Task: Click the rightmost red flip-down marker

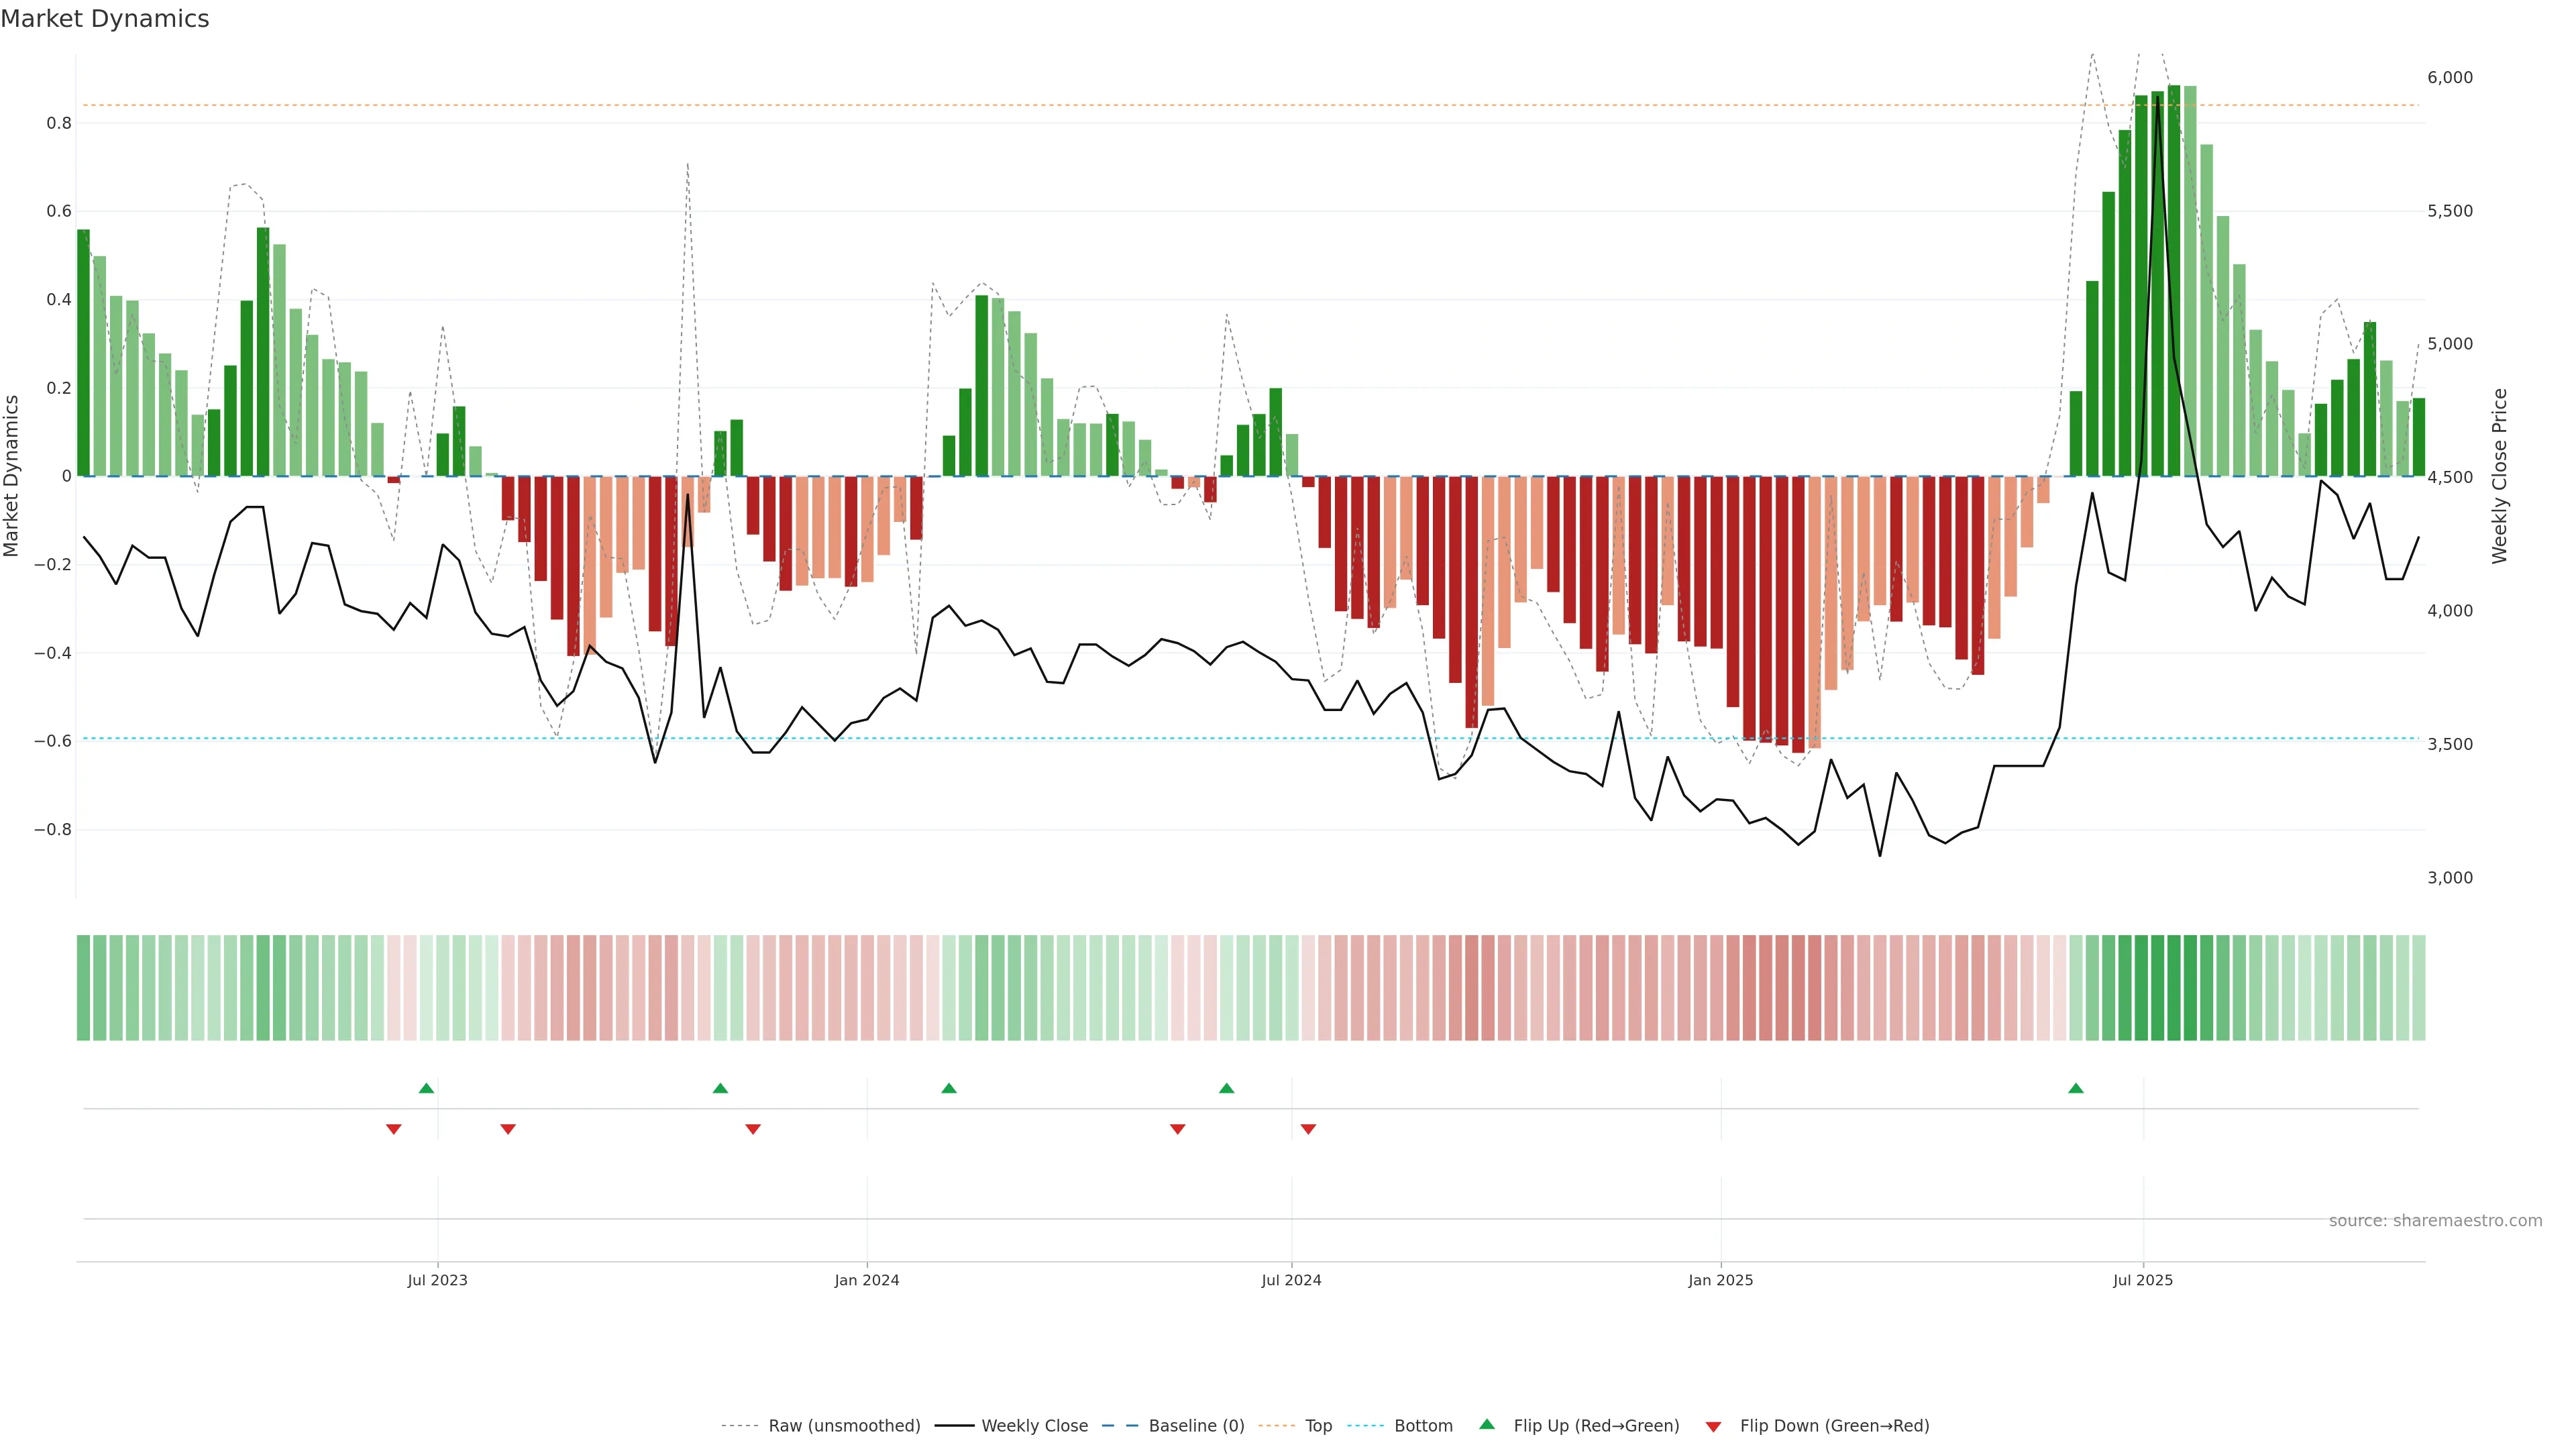Action: [x=1308, y=1129]
